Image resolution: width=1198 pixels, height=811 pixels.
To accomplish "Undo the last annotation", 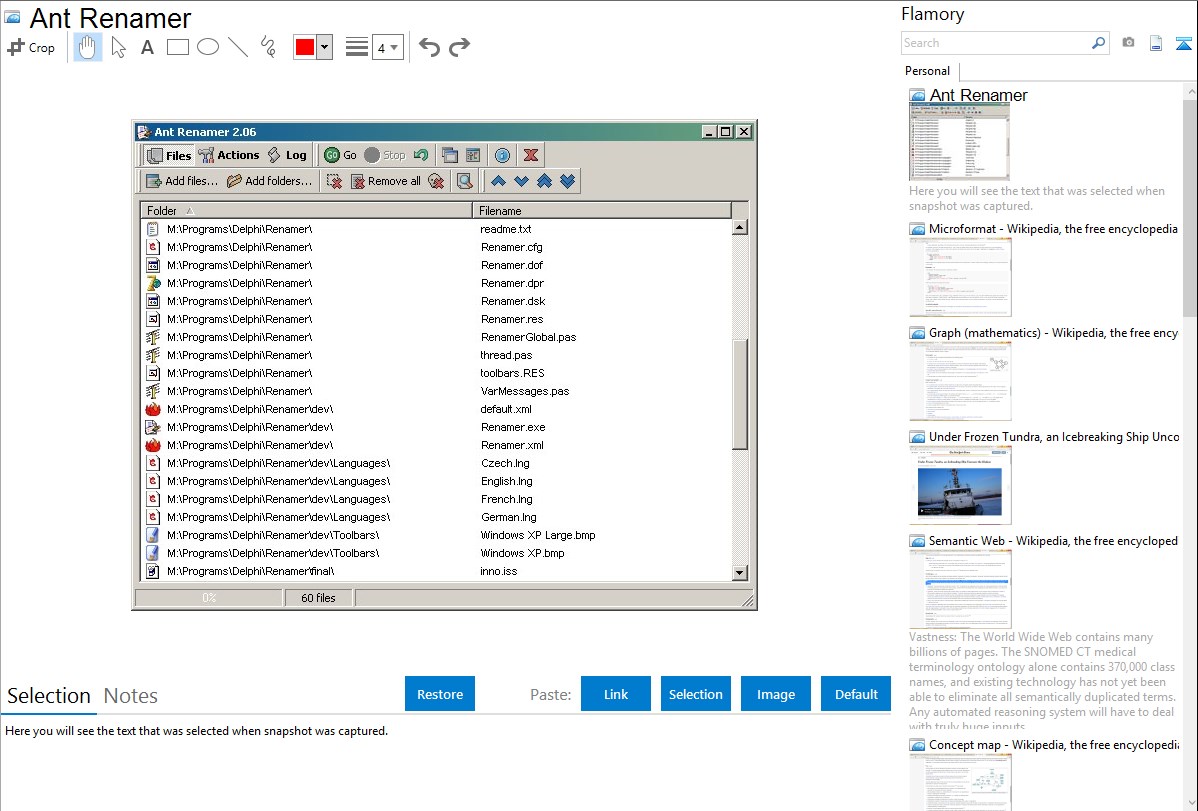I will coord(429,47).
